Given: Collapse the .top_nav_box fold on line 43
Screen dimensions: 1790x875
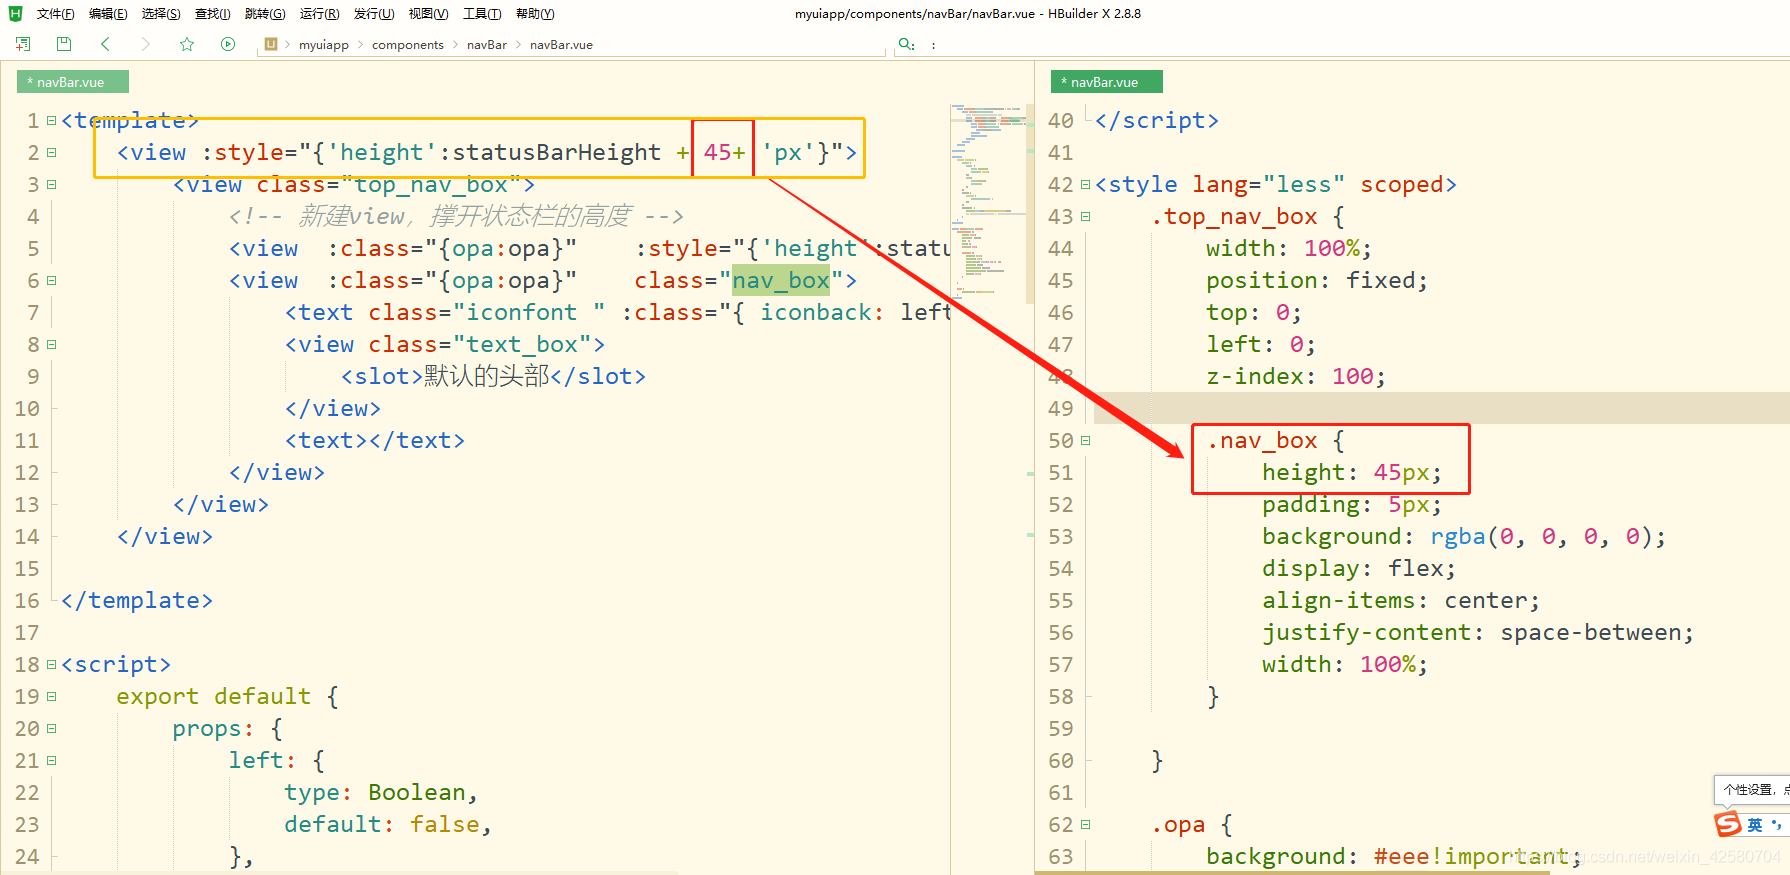Looking at the screenshot, I should (1085, 217).
